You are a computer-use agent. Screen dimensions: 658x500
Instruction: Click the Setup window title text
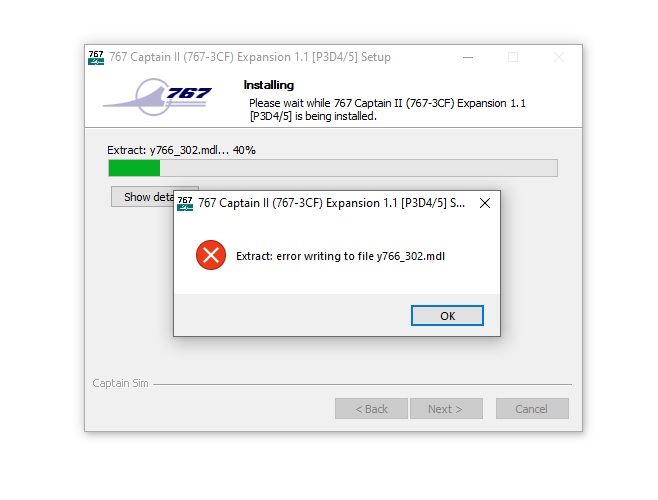coord(250,57)
